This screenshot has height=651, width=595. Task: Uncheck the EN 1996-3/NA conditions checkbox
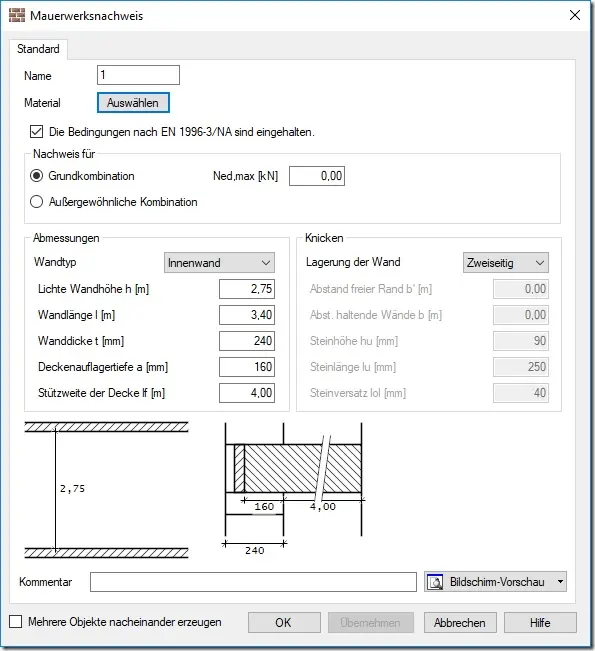(x=37, y=132)
